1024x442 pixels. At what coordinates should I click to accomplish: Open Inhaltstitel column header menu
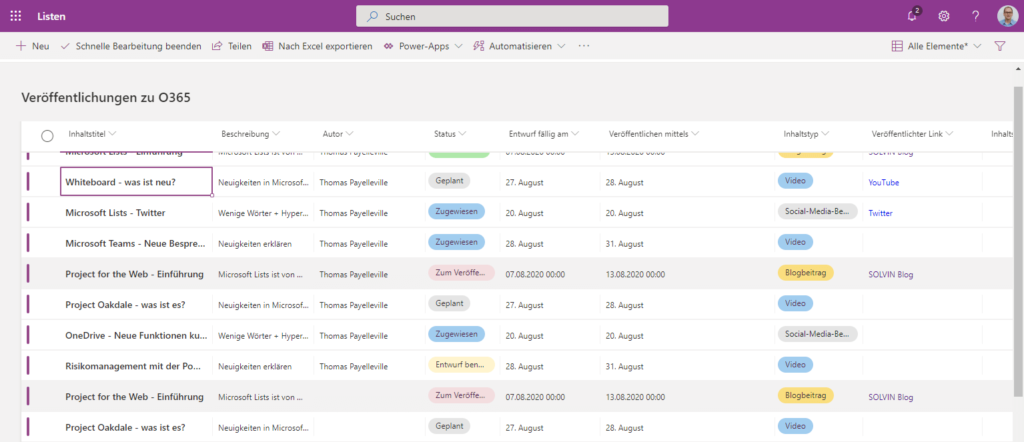(x=92, y=134)
